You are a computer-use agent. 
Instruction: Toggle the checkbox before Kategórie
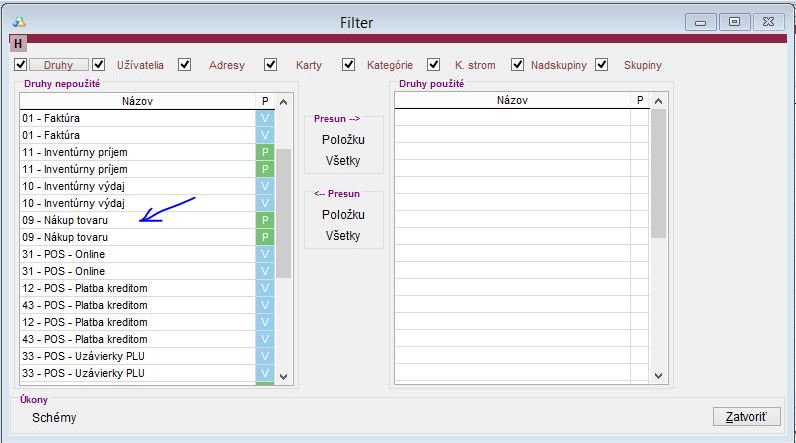(348, 65)
